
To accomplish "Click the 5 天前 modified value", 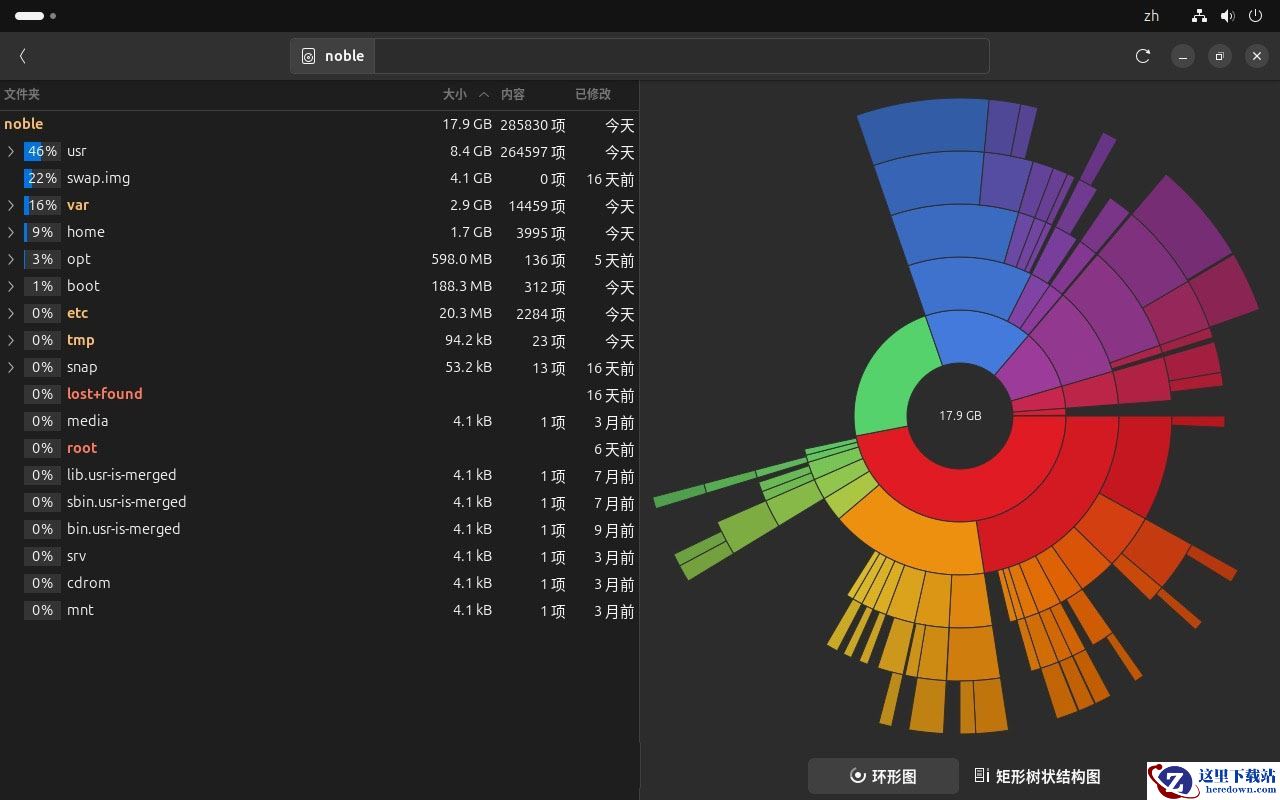I will 614,260.
